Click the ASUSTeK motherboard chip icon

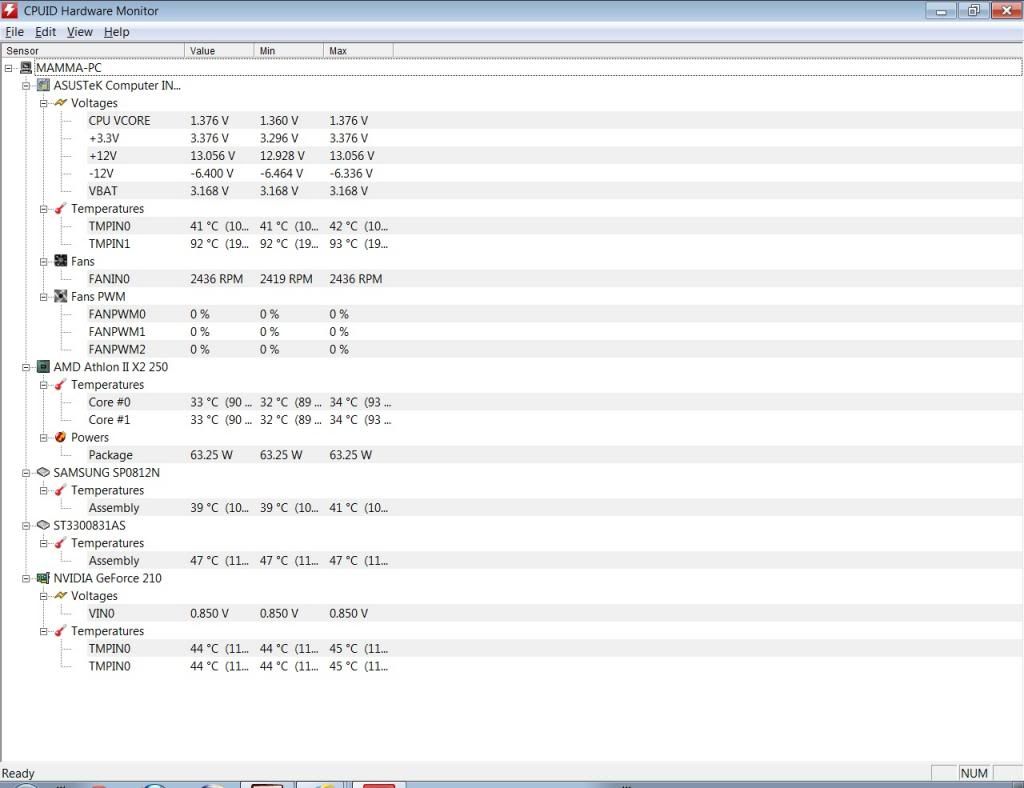pyautogui.click(x=43, y=86)
